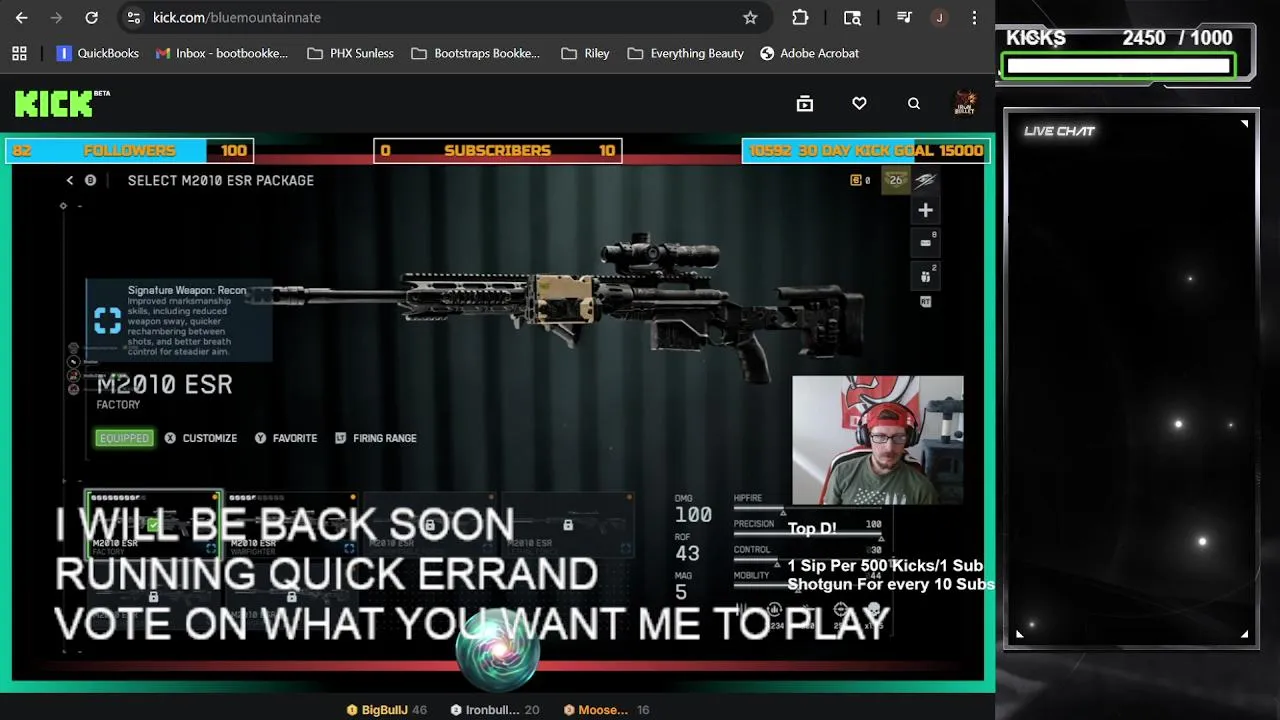Click the LIVE CHAT panel header
Image resolution: width=1280 pixels, height=720 pixels.
[x=1059, y=131]
